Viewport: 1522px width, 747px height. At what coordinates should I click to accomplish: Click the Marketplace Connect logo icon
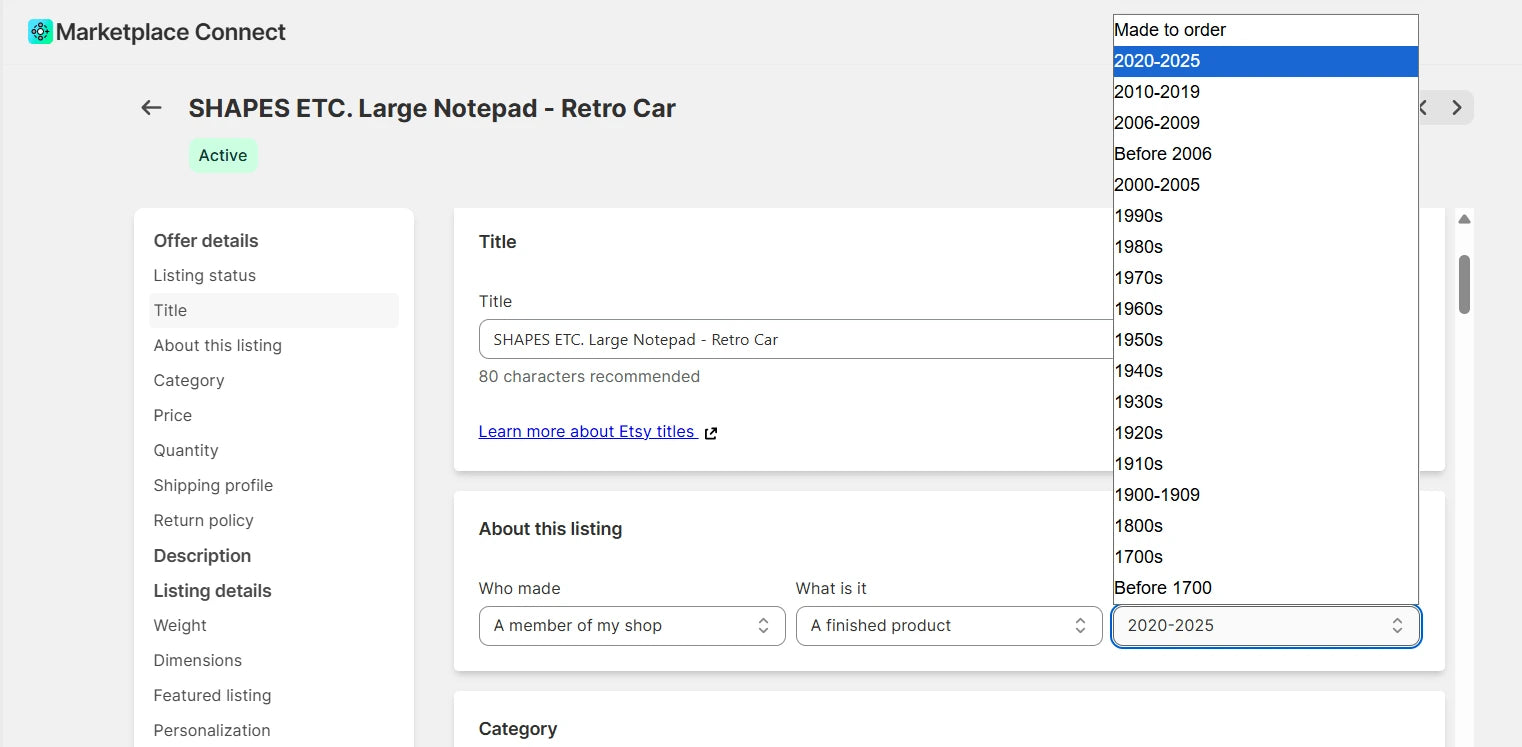pos(40,32)
